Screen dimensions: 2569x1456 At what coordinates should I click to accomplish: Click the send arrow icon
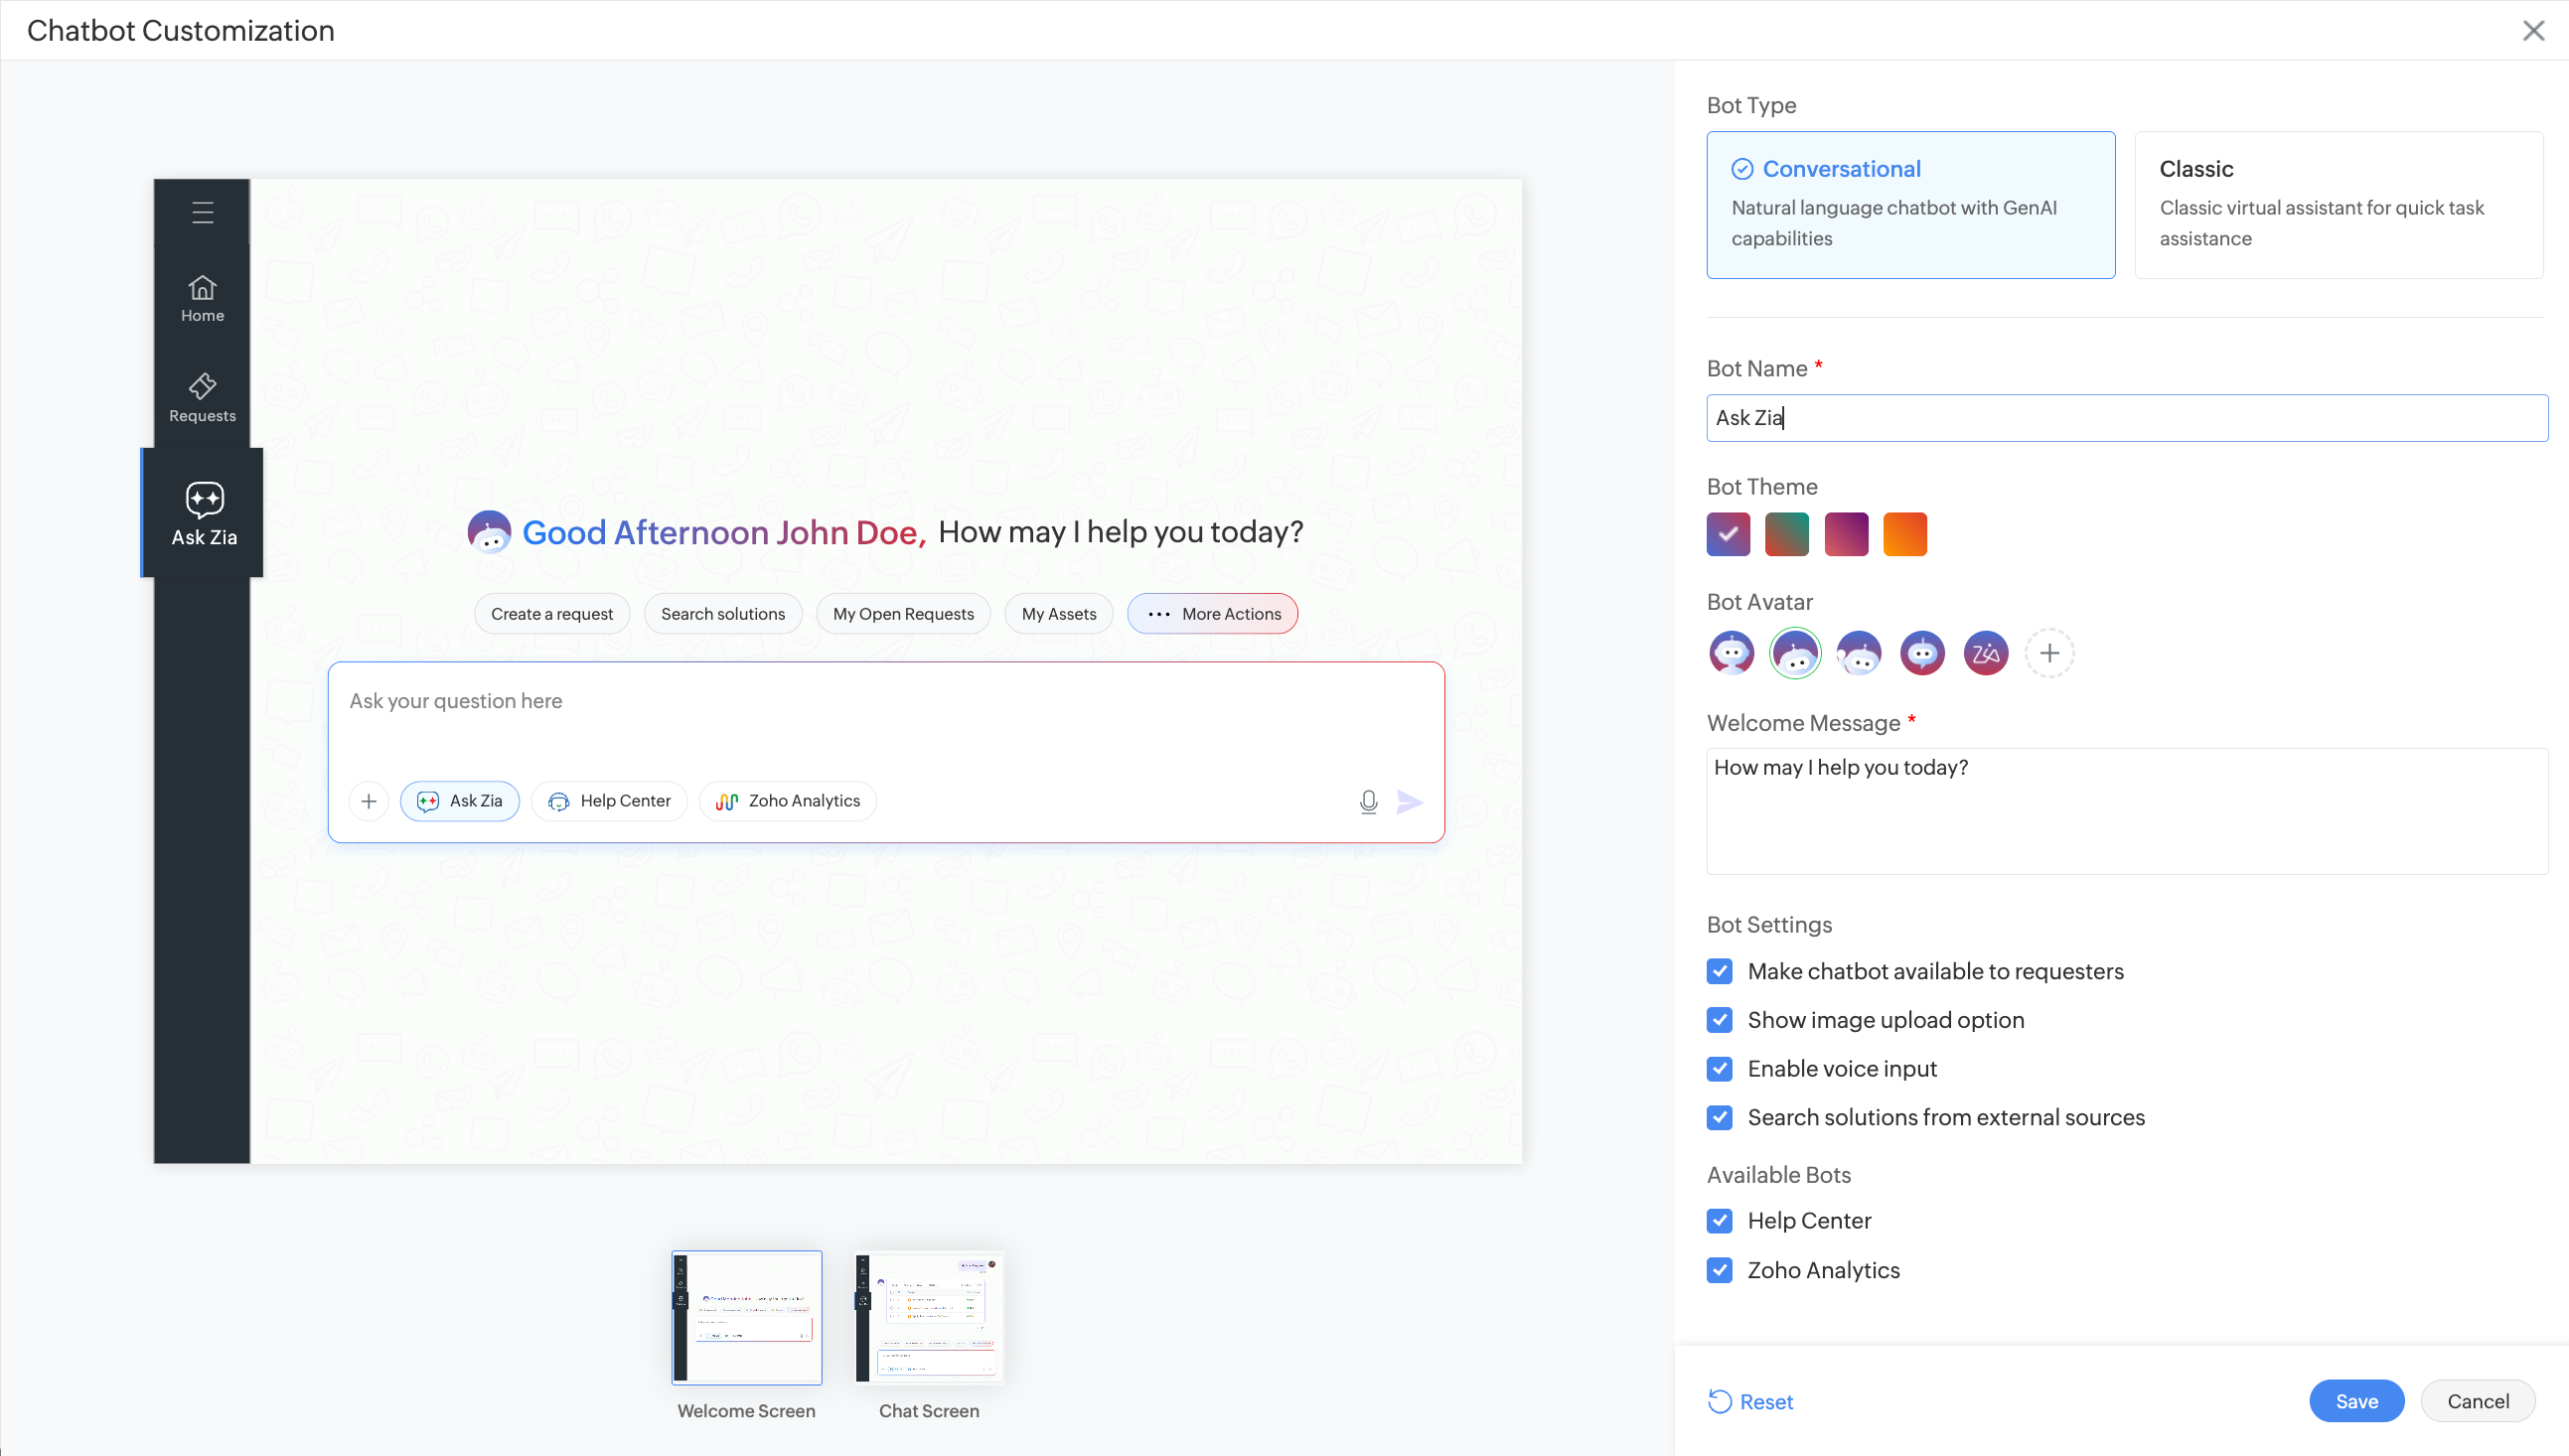pos(1409,802)
